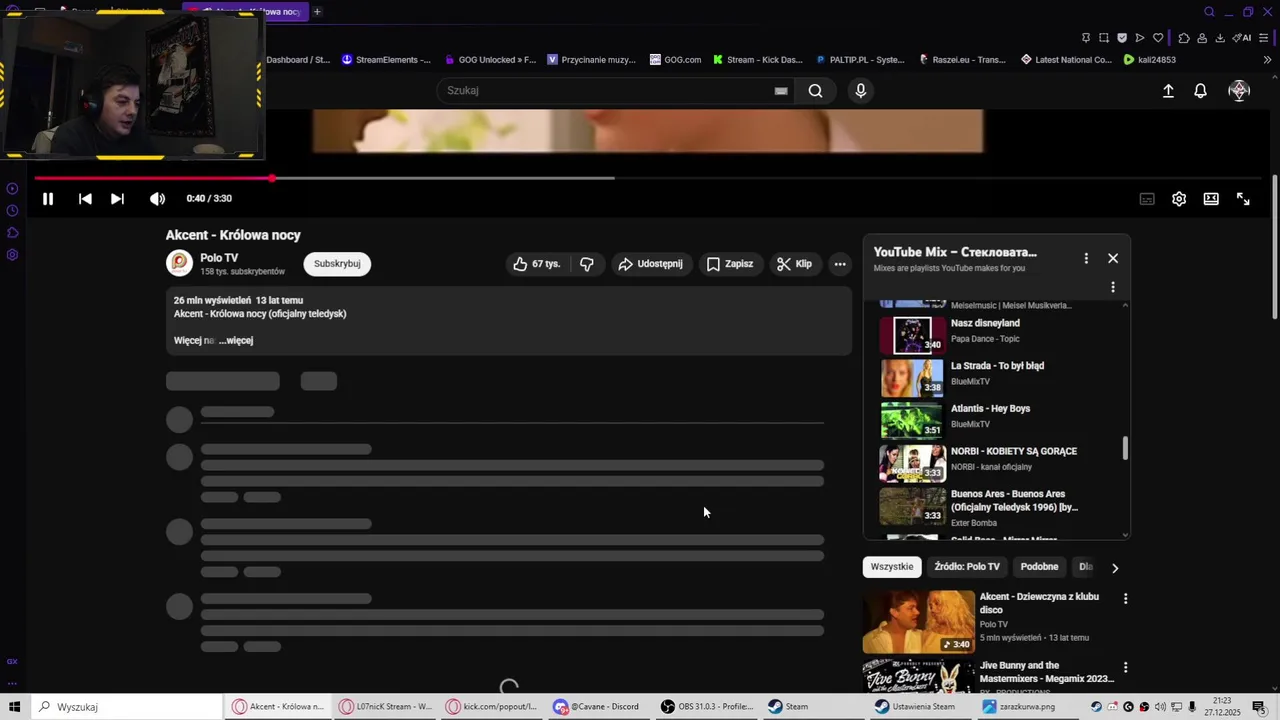Open playlist secondary three-dot menu
The image size is (1280, 720).
tap(1113, 287)
